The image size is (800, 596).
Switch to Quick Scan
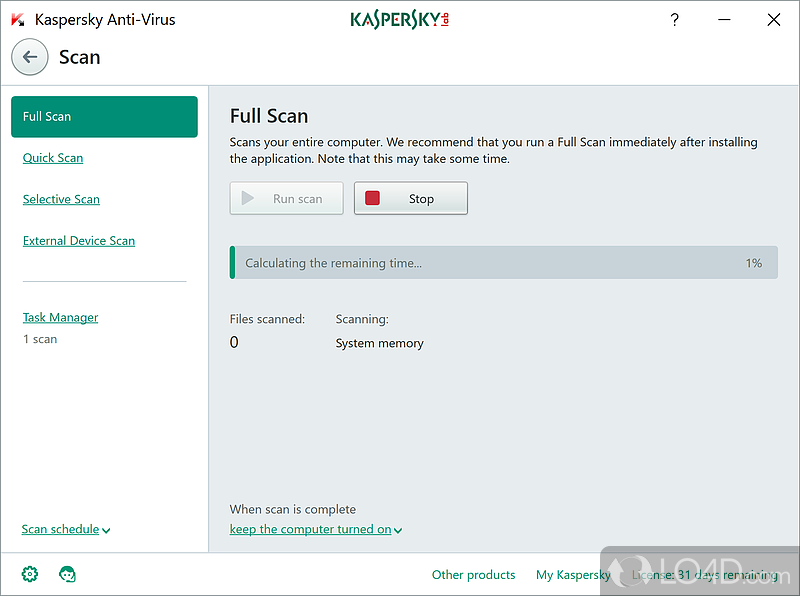click(53, 158)
